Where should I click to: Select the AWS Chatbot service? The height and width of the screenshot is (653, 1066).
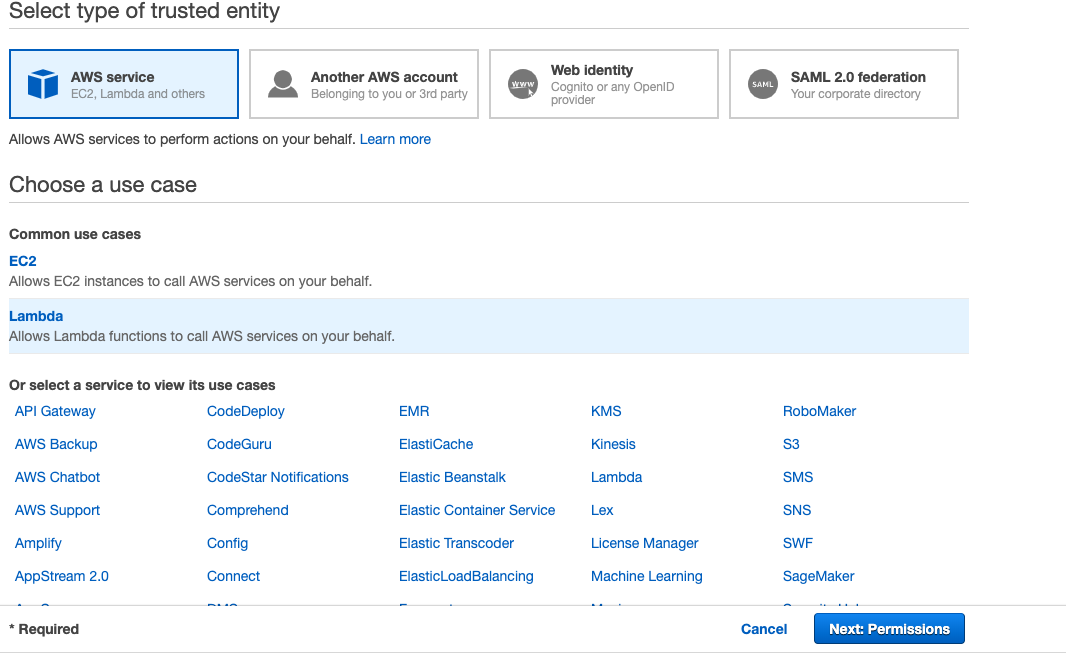[x=57, y=477]
